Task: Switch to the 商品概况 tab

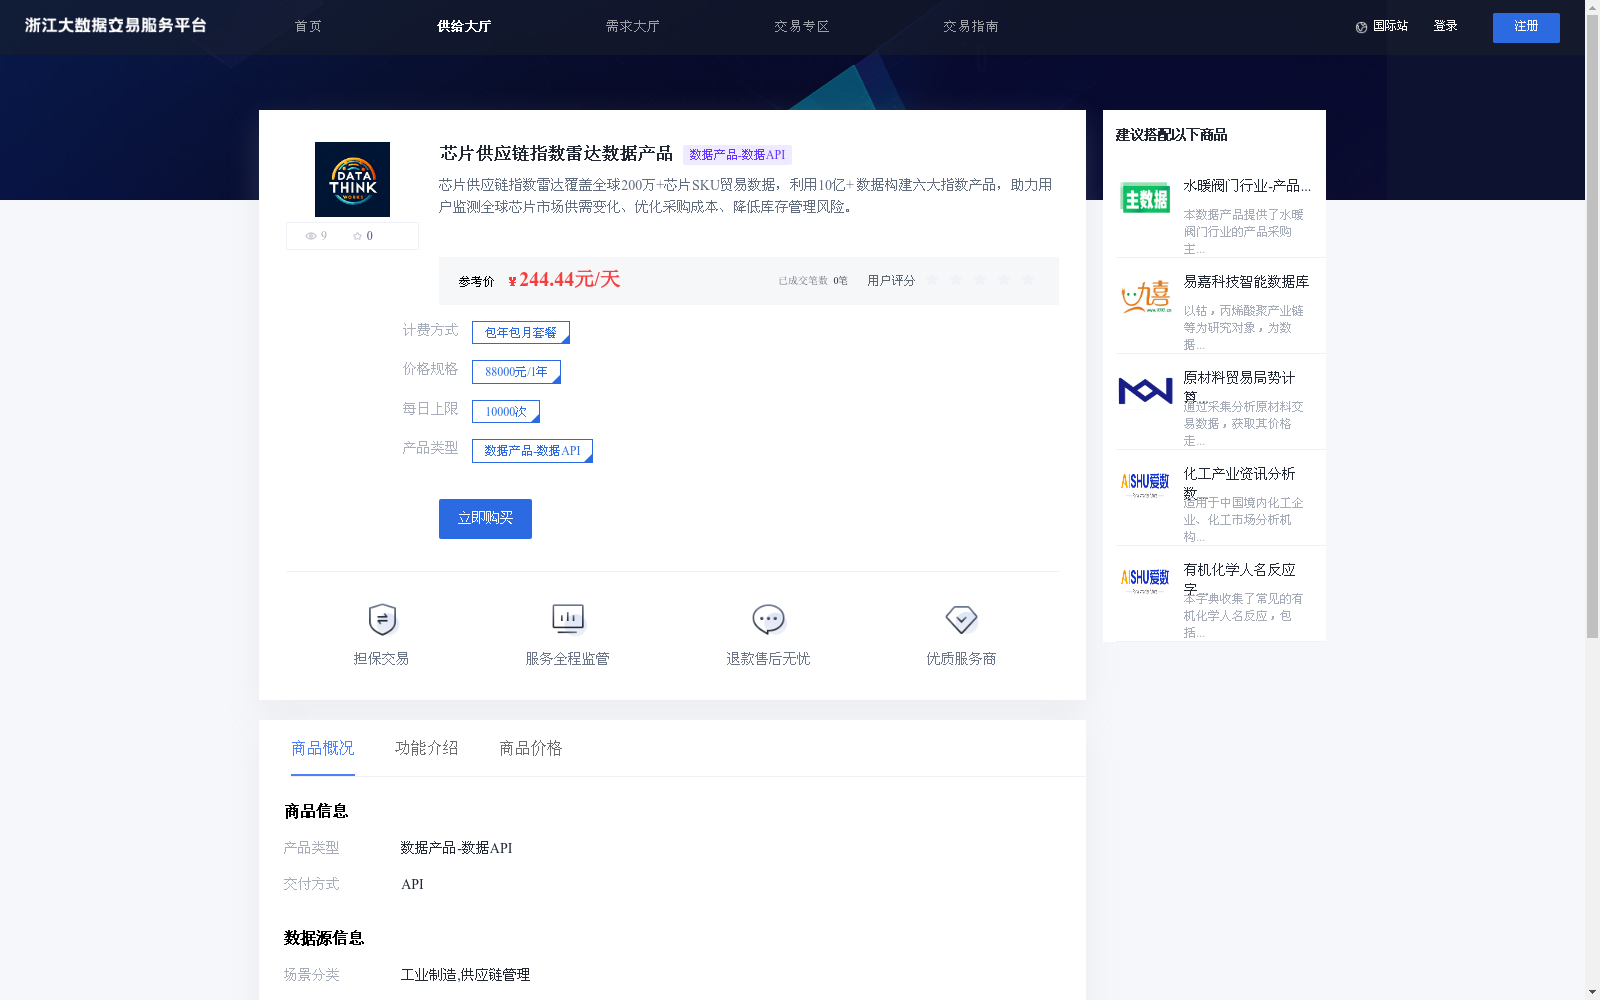Action: coord(322,748)
